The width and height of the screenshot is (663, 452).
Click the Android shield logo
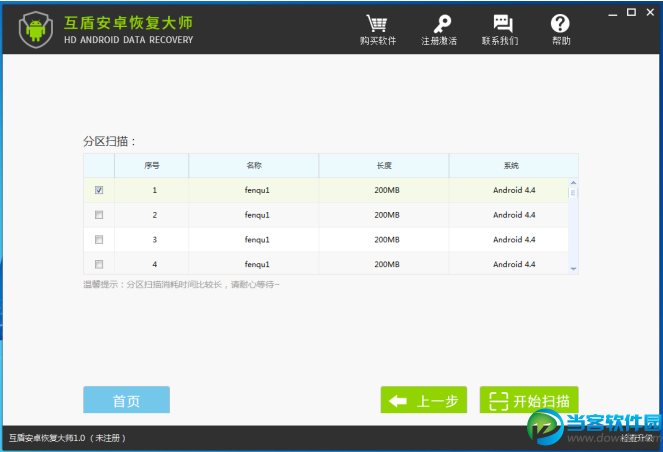tap(36, 30)
